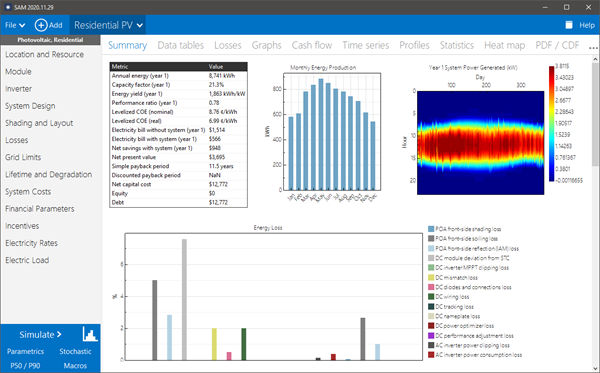Viewport: 600px width, 373px height.
Task: Click the DC module deviation from STC label
Action: click(472, 258)
